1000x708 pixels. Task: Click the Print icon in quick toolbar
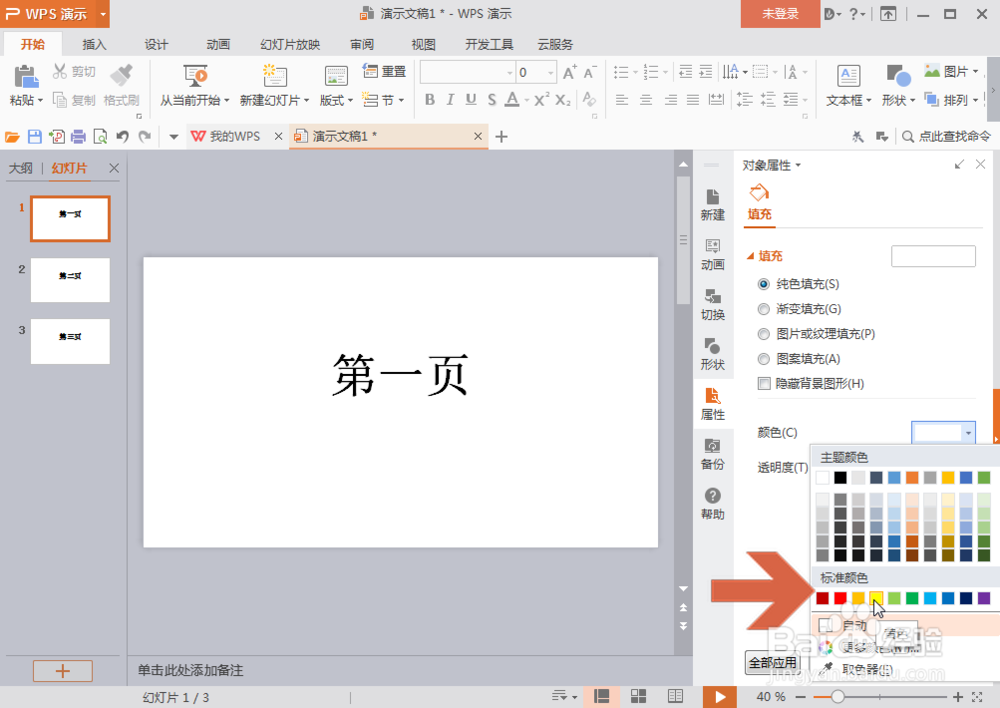[x=78, y=136]
